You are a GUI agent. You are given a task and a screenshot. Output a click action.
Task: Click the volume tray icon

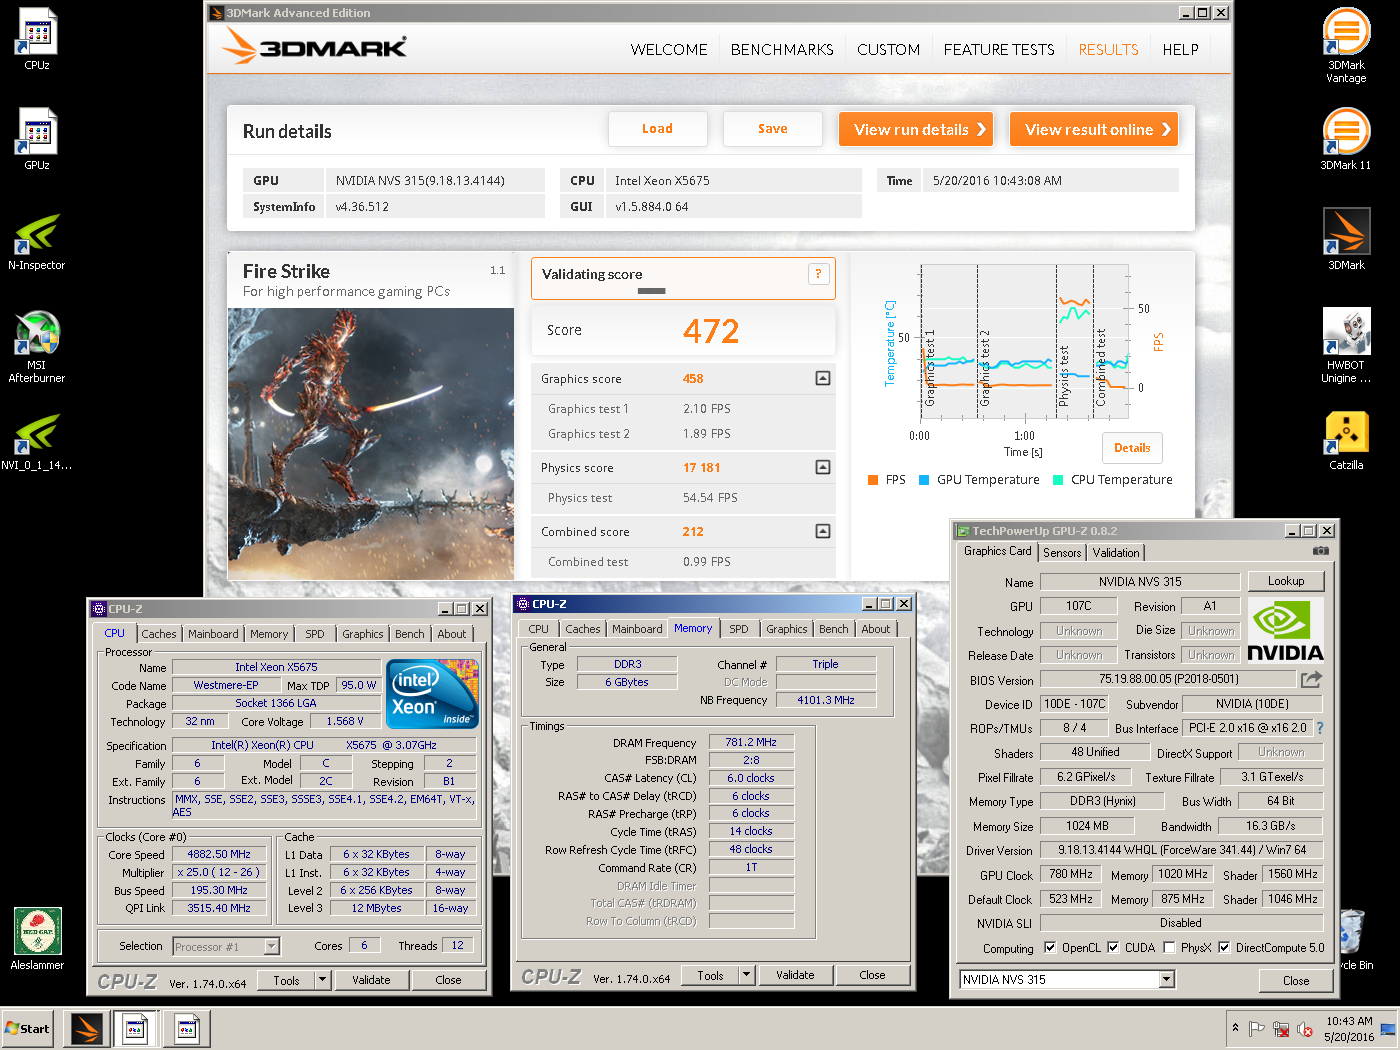click(x=1304, y=1029)
